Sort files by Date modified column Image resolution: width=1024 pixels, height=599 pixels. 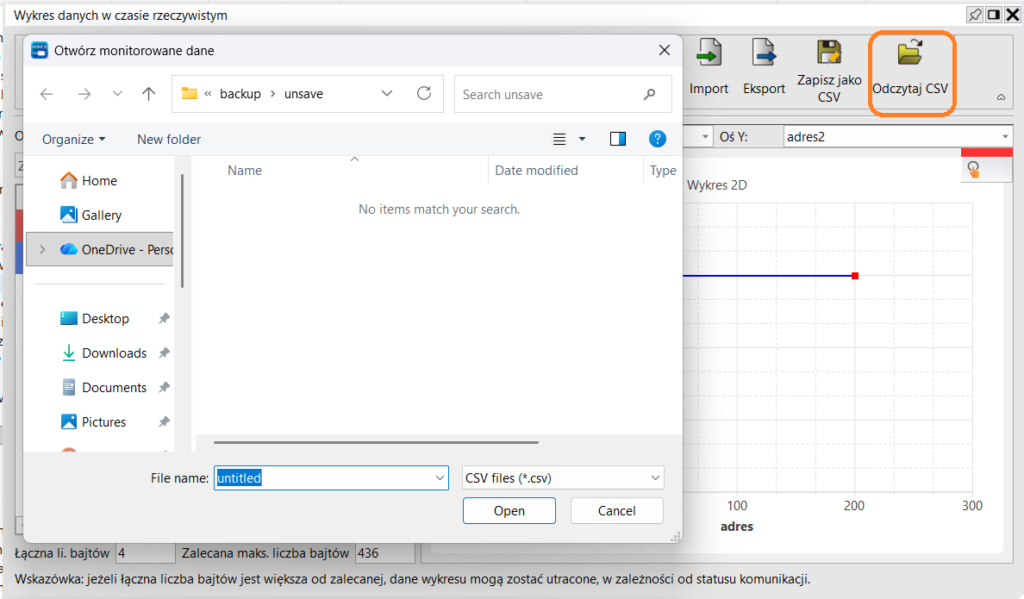pyautogui.click(x=536, y=170)
